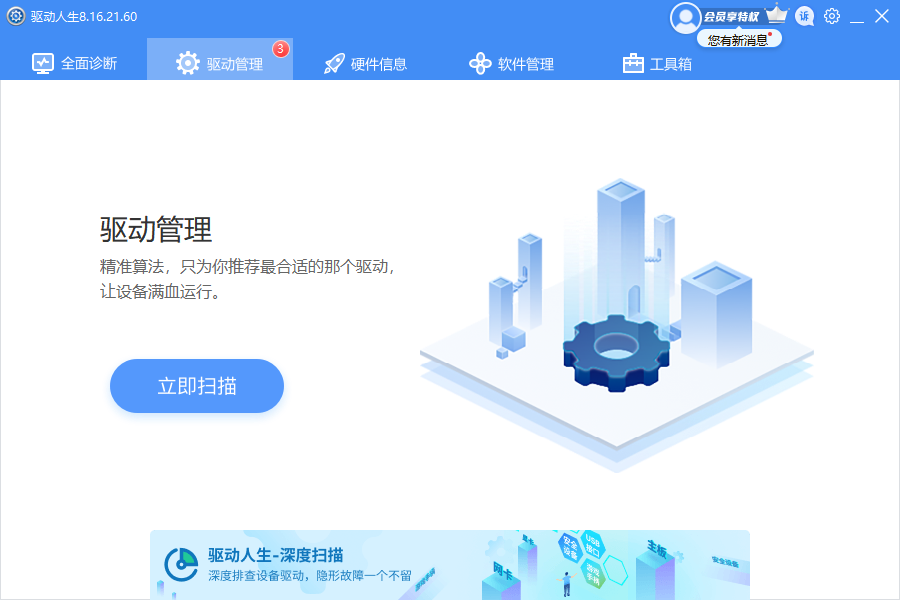900x600 pixels.
Task: Click the circular scan icon in 深度扫描 banner
Action: point(180,562)
